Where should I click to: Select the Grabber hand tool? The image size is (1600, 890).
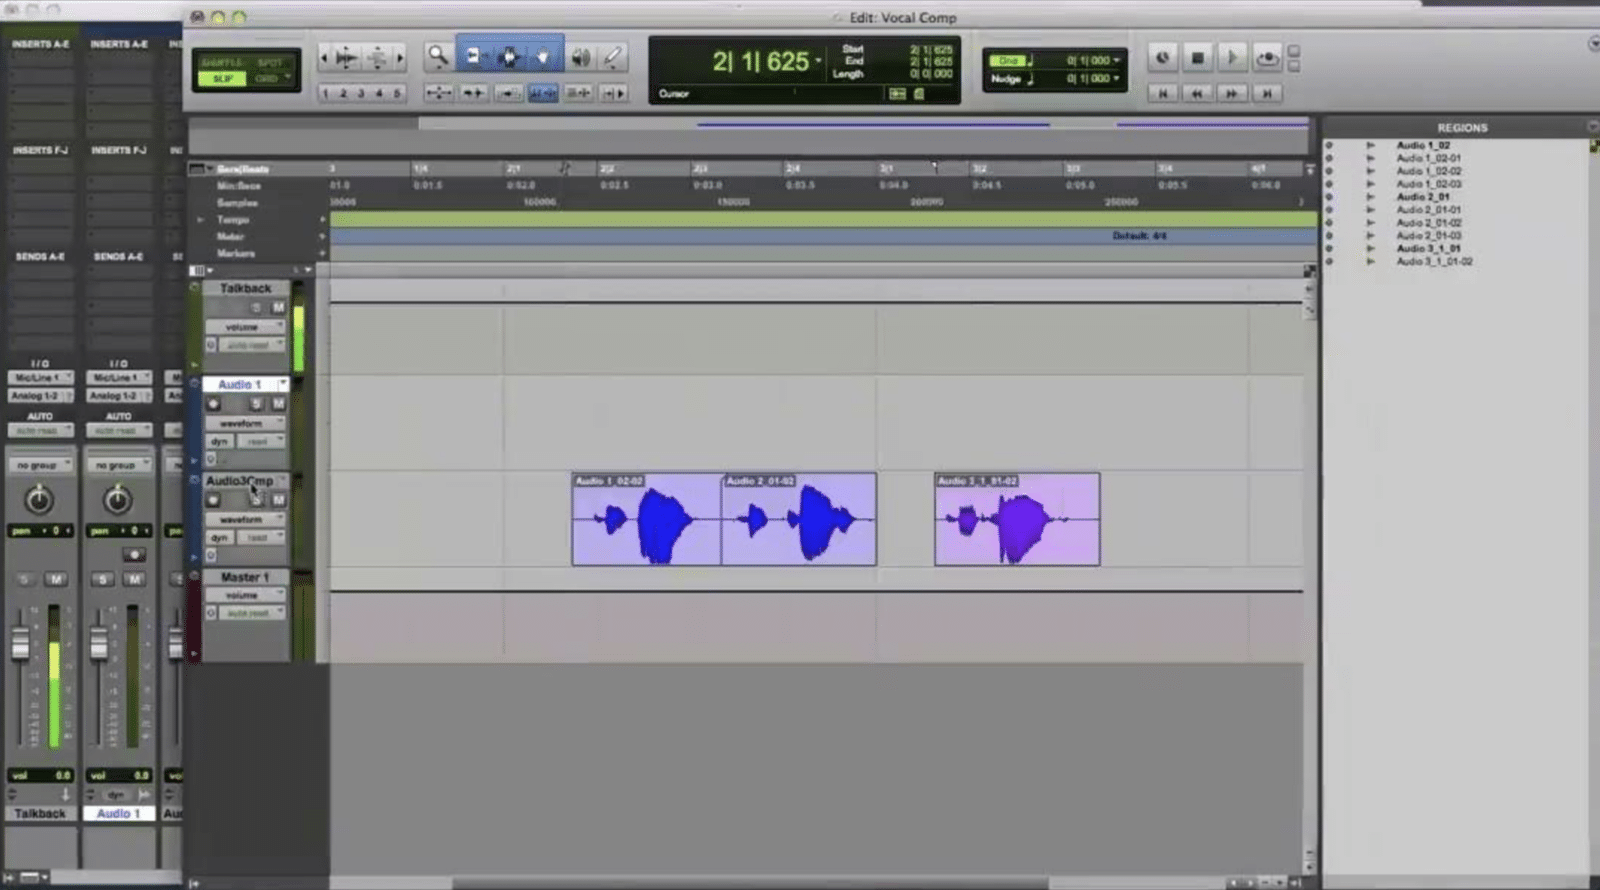[543, 57]
